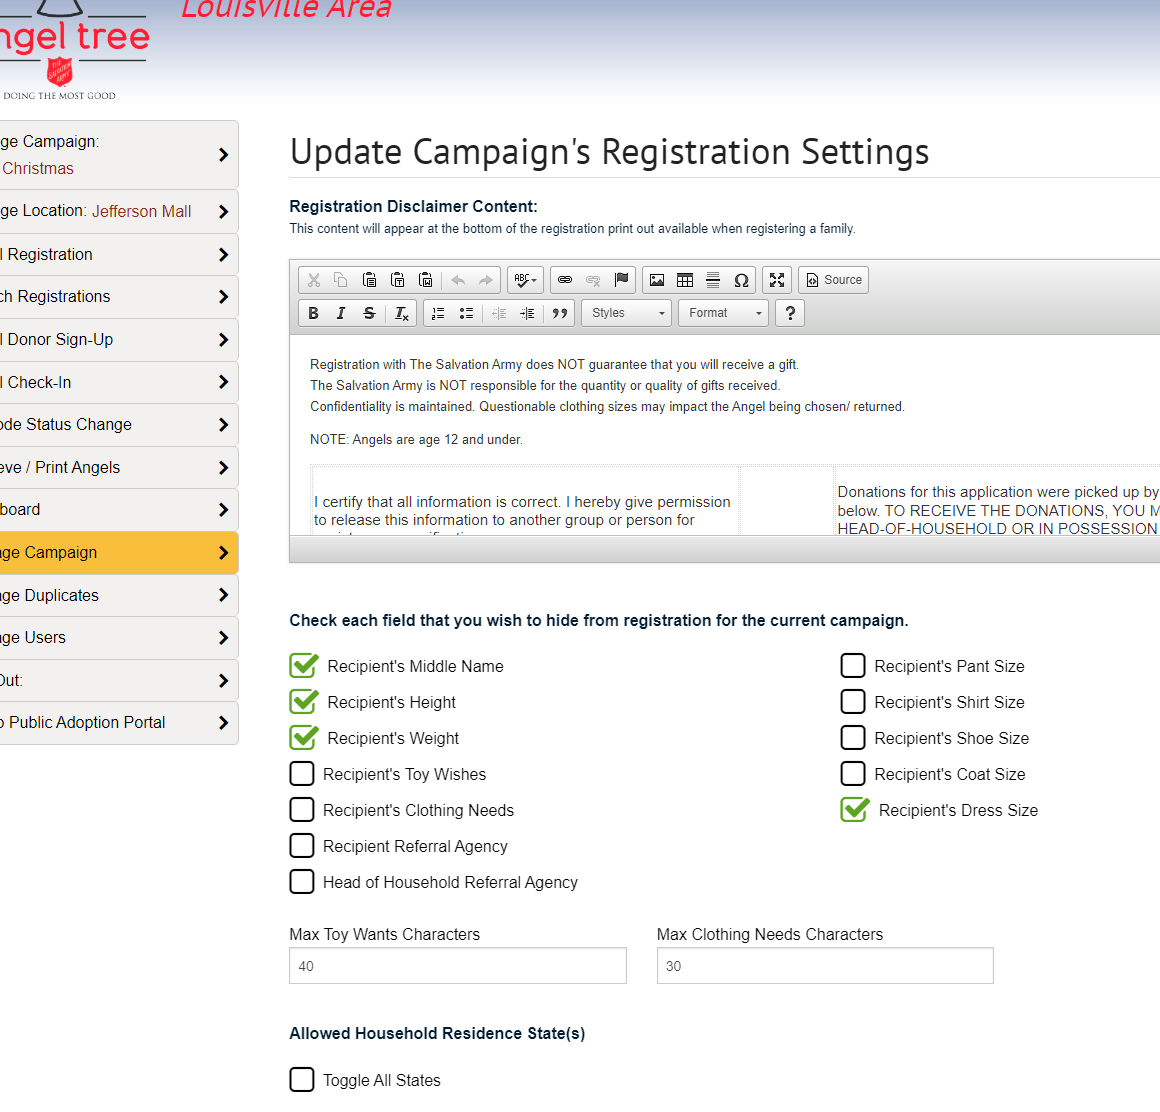Screen dimensions: 1160x1112
Task: Open the Format dropdown
Action: click(723, 313)
